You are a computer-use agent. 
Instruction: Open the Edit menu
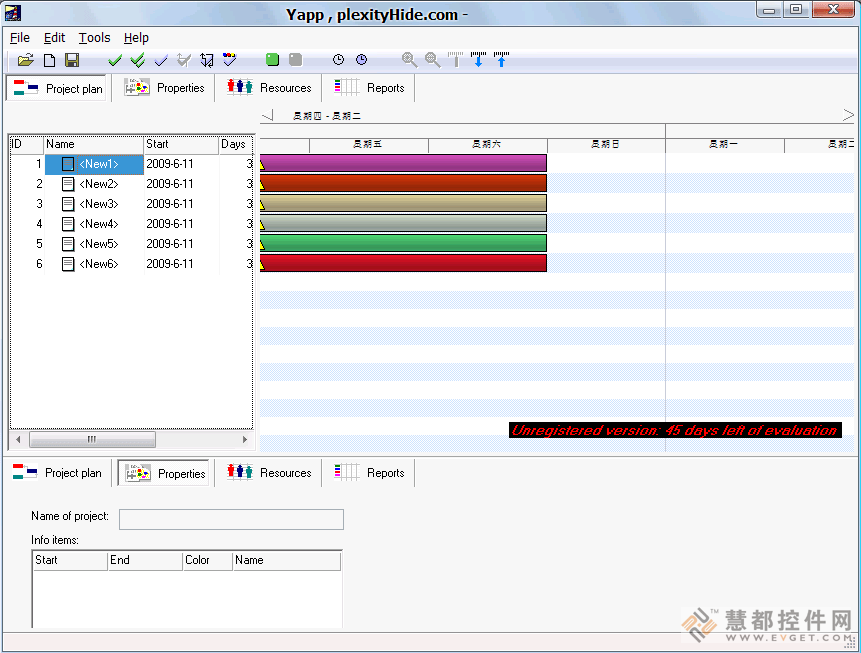[54, 38]
